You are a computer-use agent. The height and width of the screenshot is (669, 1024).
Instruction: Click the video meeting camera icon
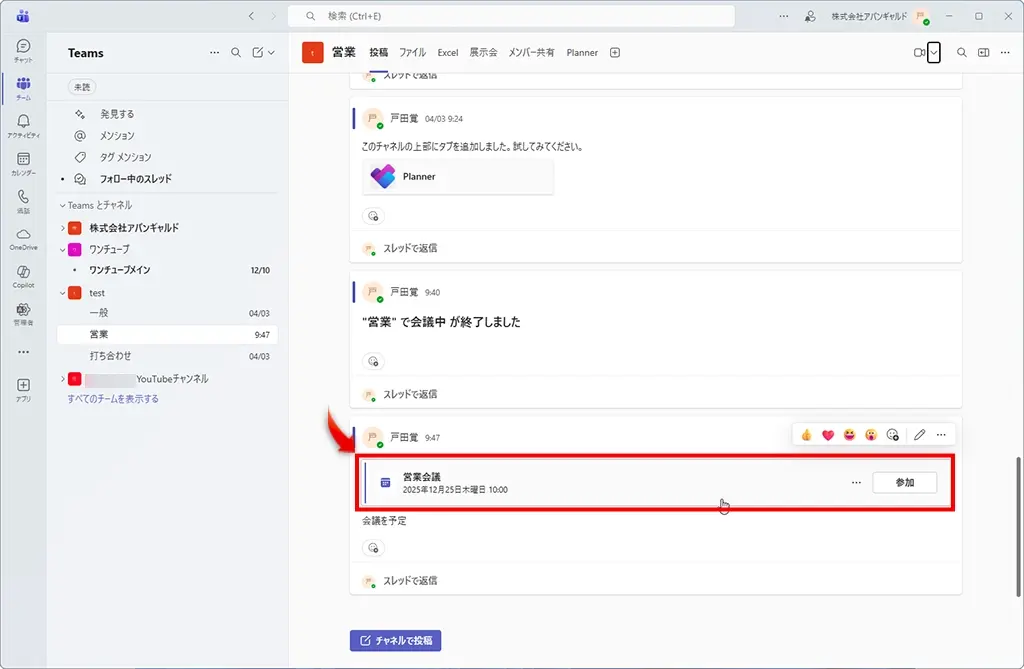919,53
